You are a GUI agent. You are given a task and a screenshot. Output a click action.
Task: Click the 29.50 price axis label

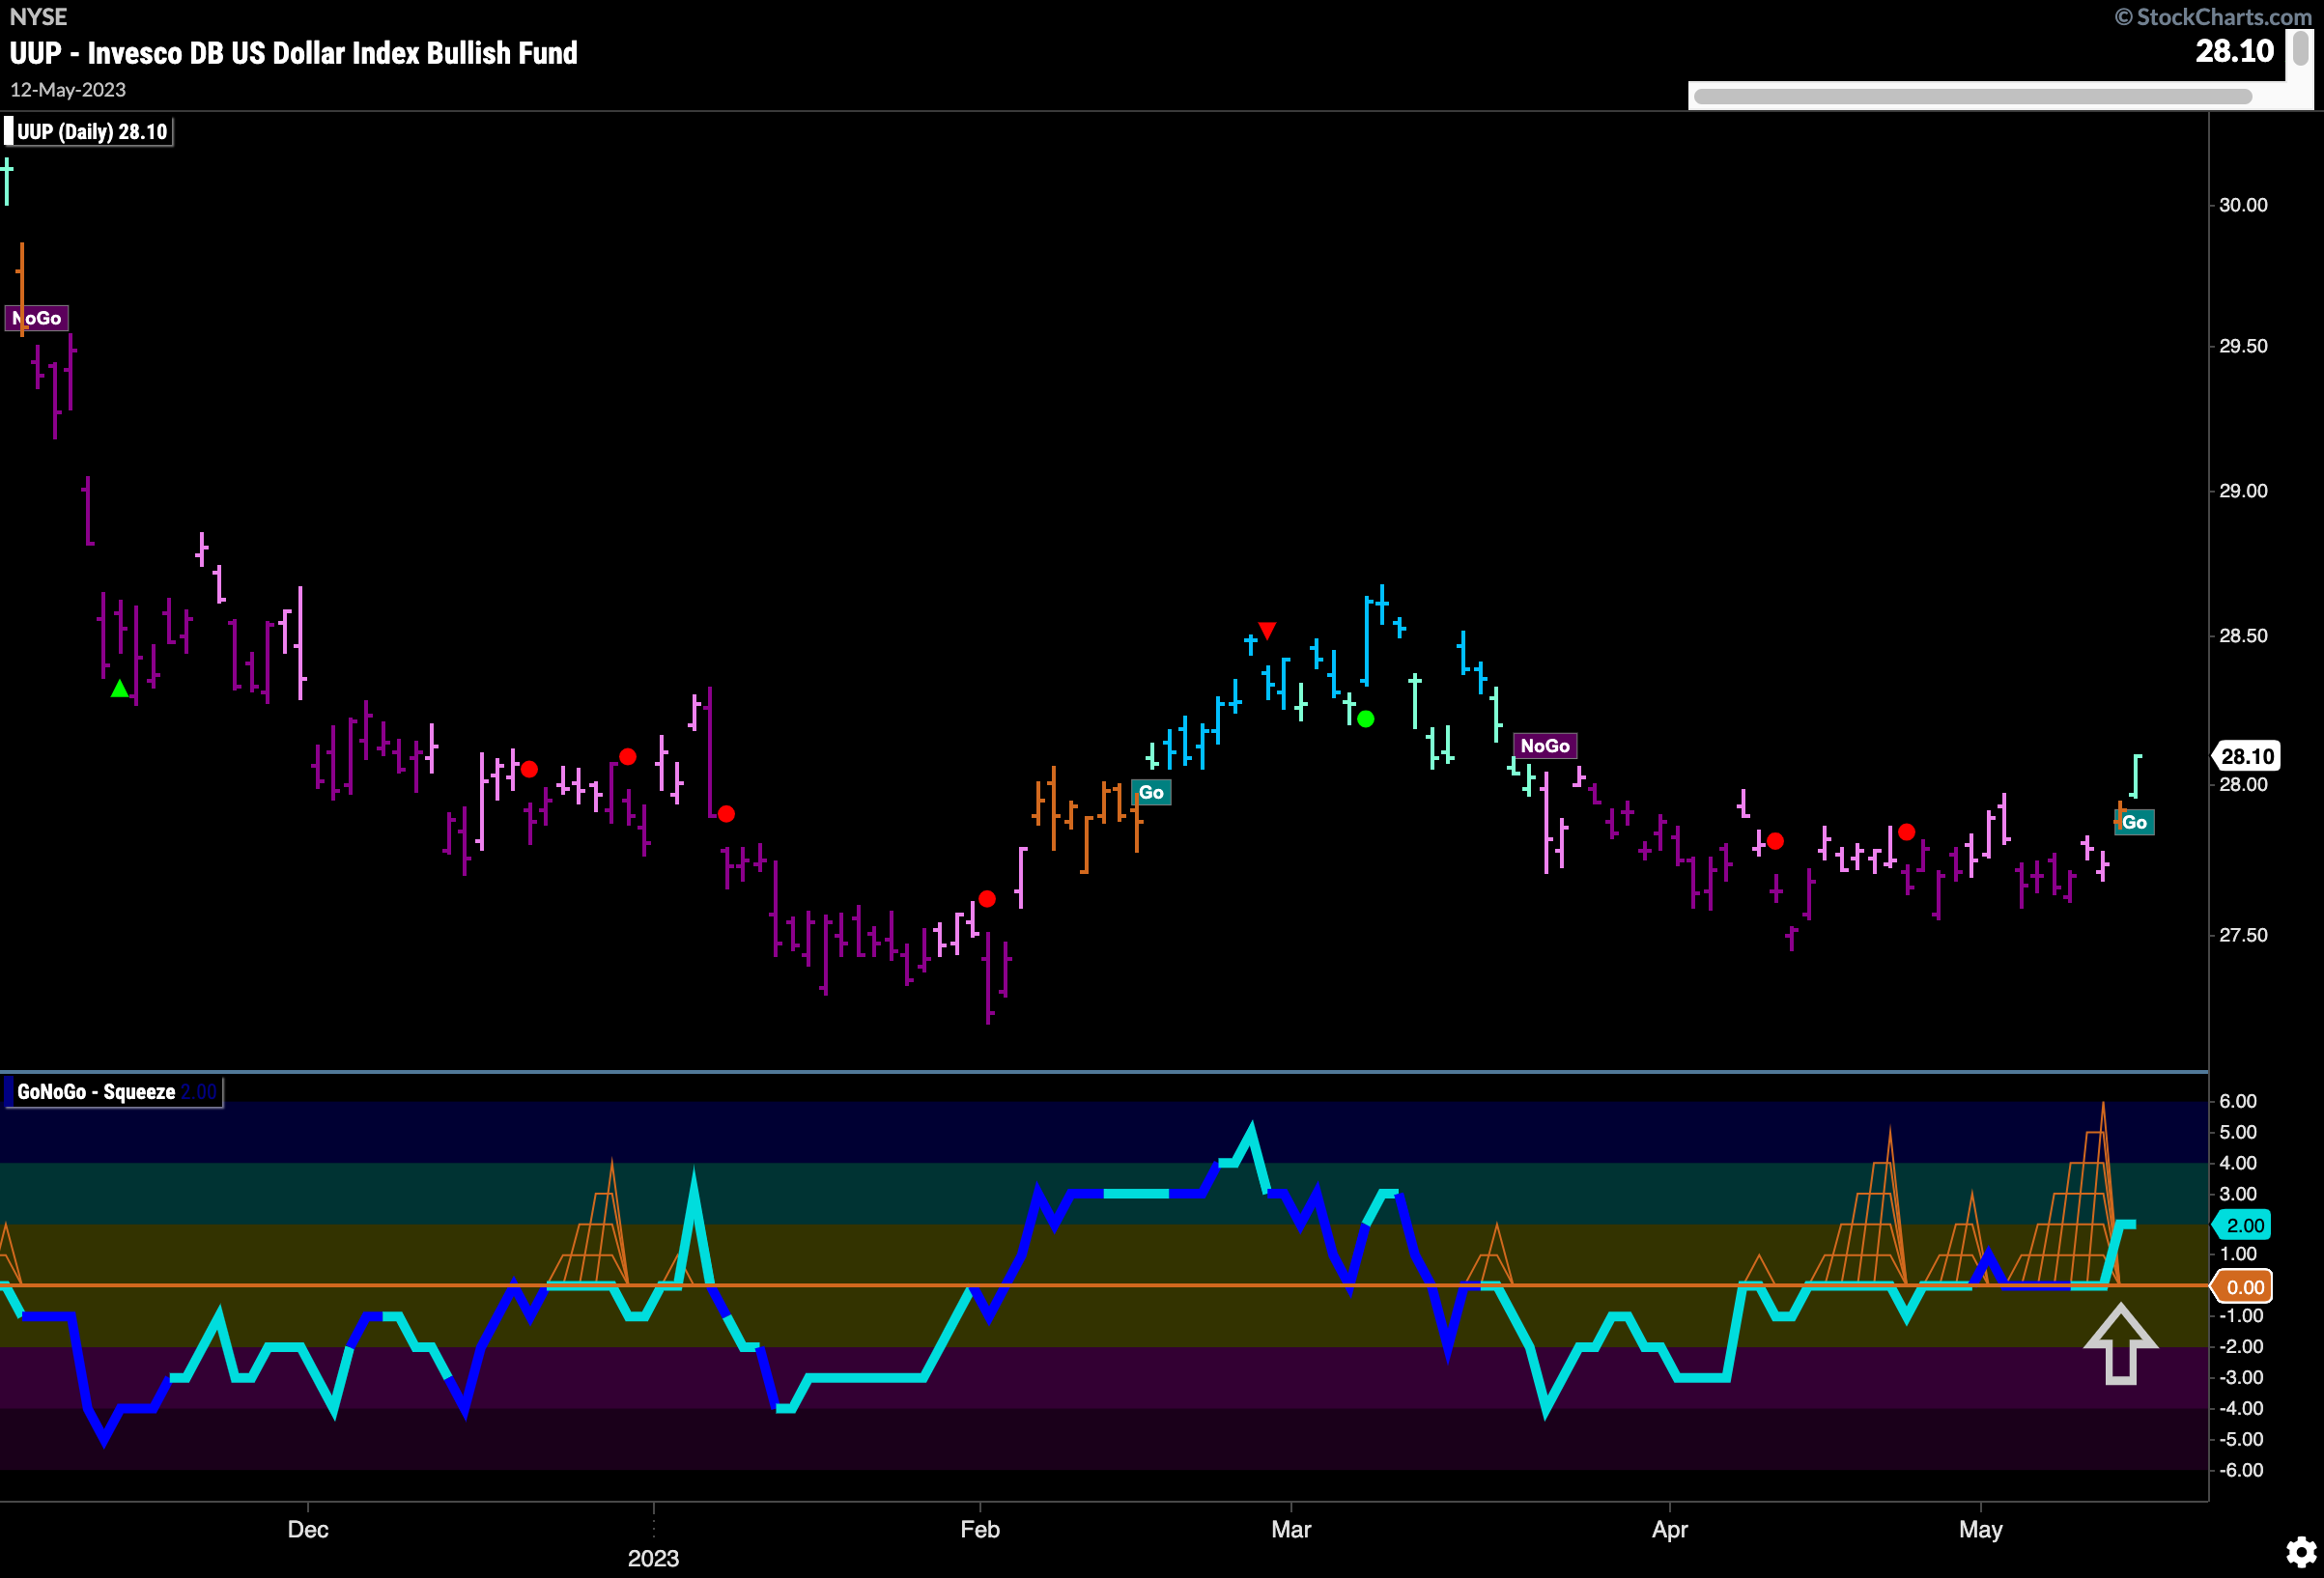pos(2243,346)
